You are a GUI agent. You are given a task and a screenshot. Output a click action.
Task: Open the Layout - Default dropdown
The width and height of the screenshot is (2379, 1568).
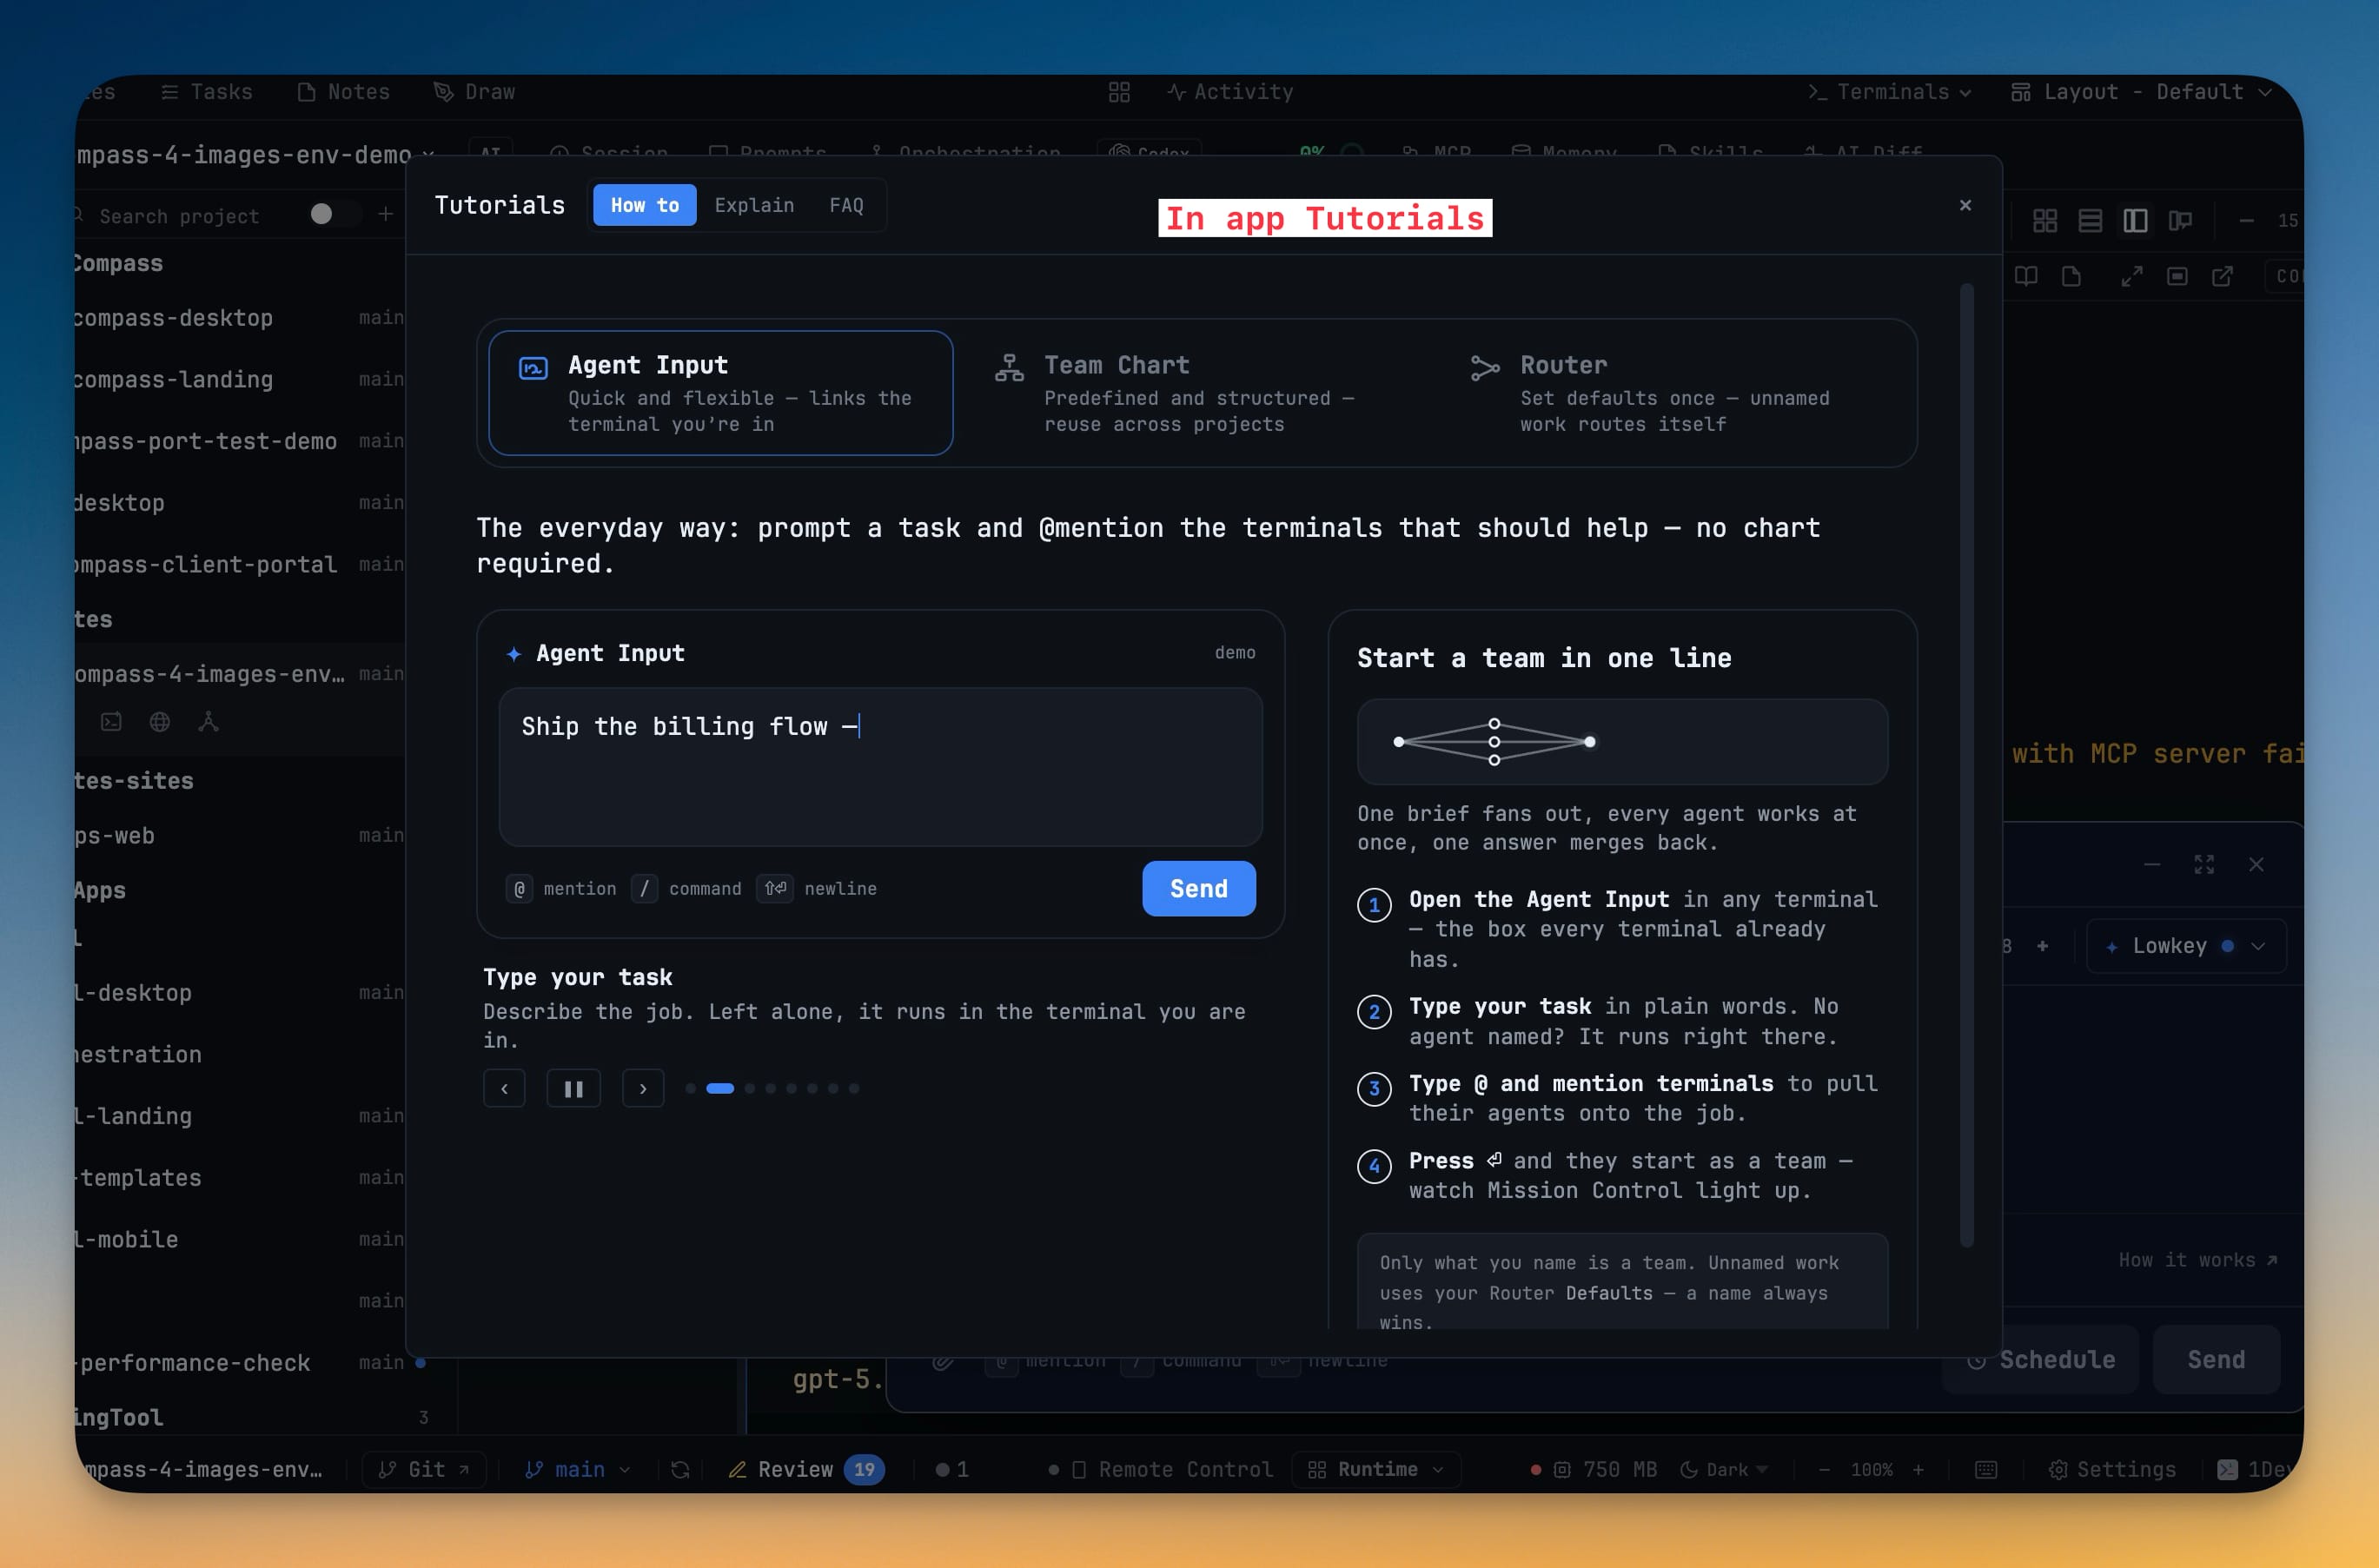(2142, 92)
